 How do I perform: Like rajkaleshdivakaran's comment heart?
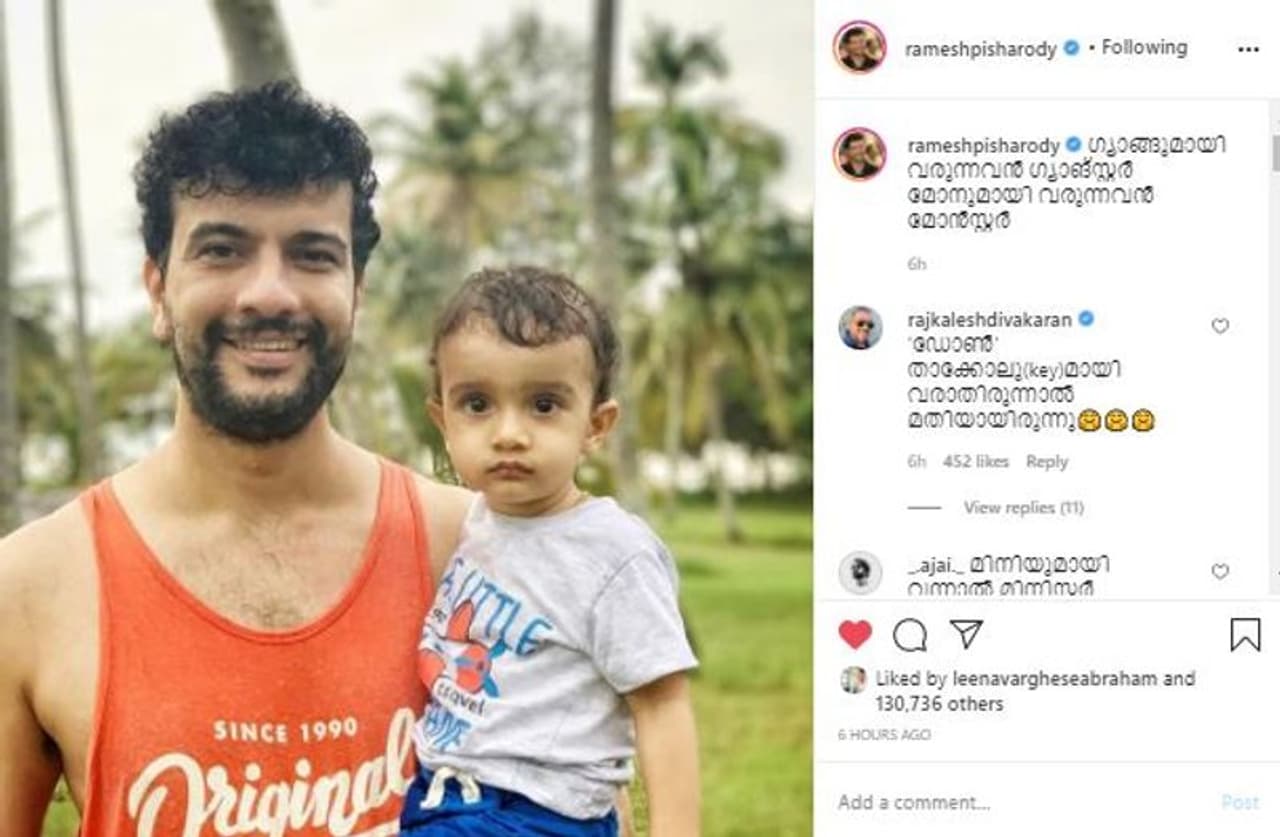1220,326
